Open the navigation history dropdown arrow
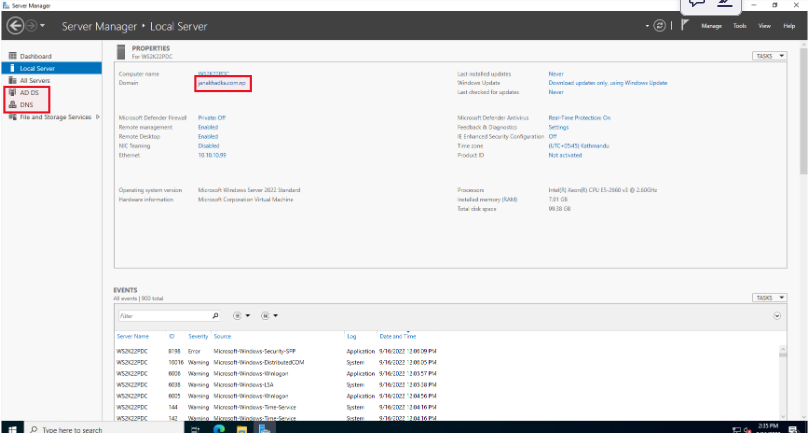 [44, 26]
